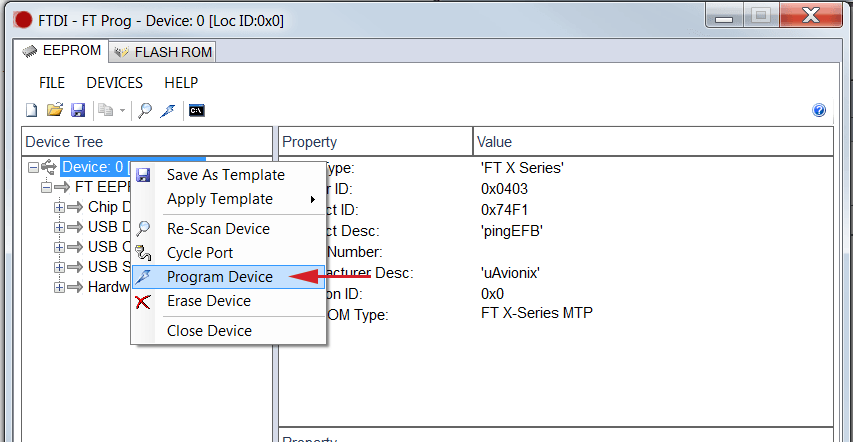Open the dropdown arrow next to Copy icon

point(122,111)
